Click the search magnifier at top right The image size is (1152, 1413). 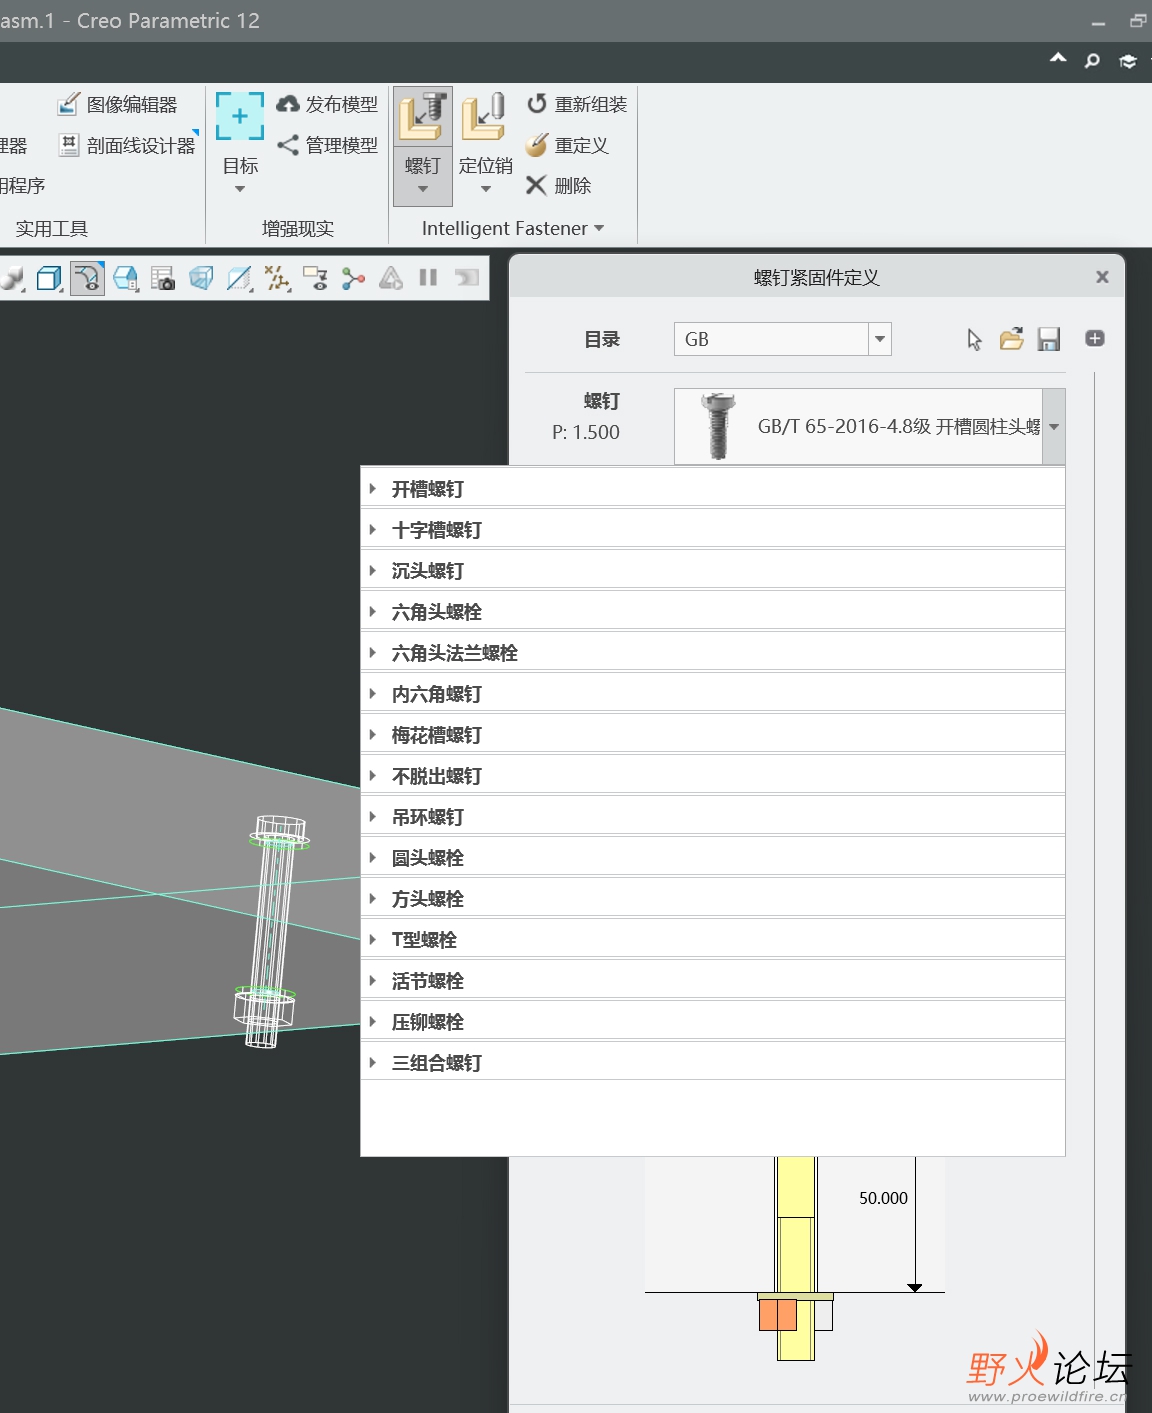[1092, 61]
